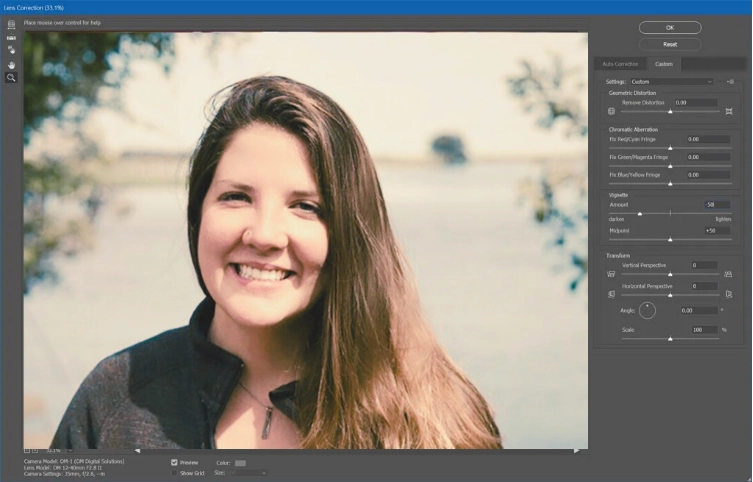The height and width of the screenshot is (482, 753).
Task: Uncheck the Preview checkbox
Action: pos(175,463)
